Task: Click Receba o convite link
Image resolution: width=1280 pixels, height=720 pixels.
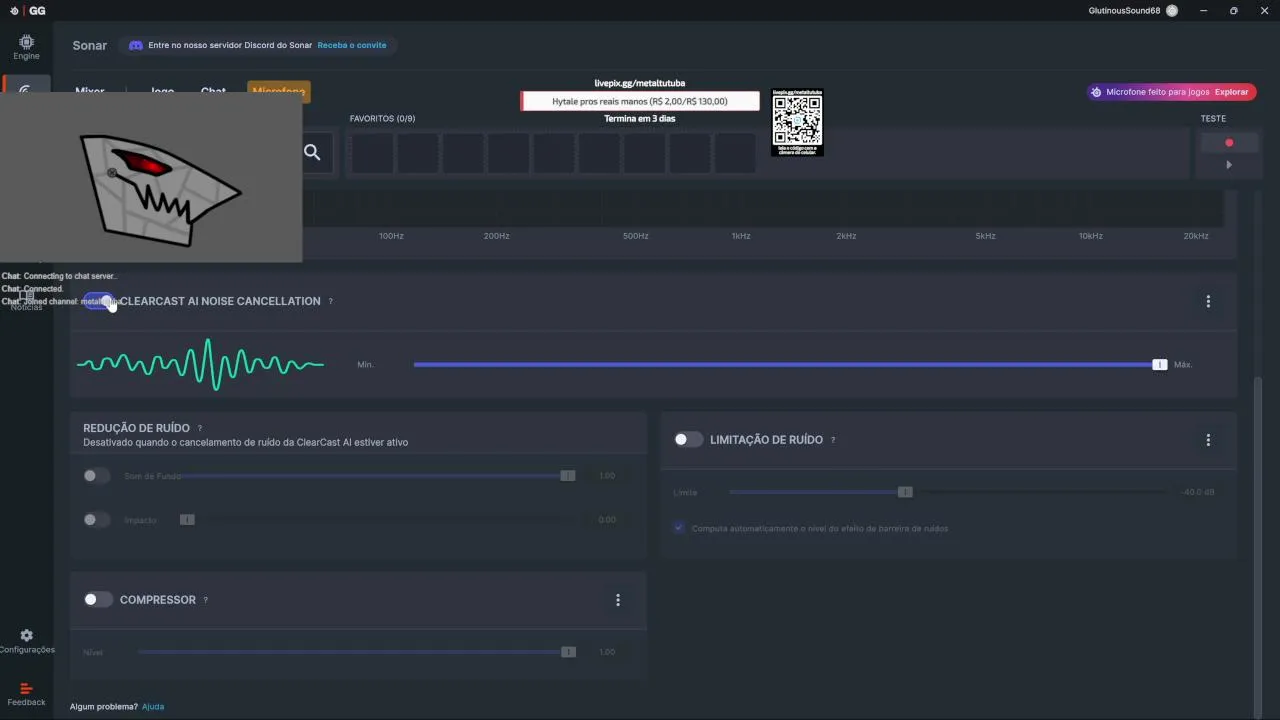Action: click(351, 45)
